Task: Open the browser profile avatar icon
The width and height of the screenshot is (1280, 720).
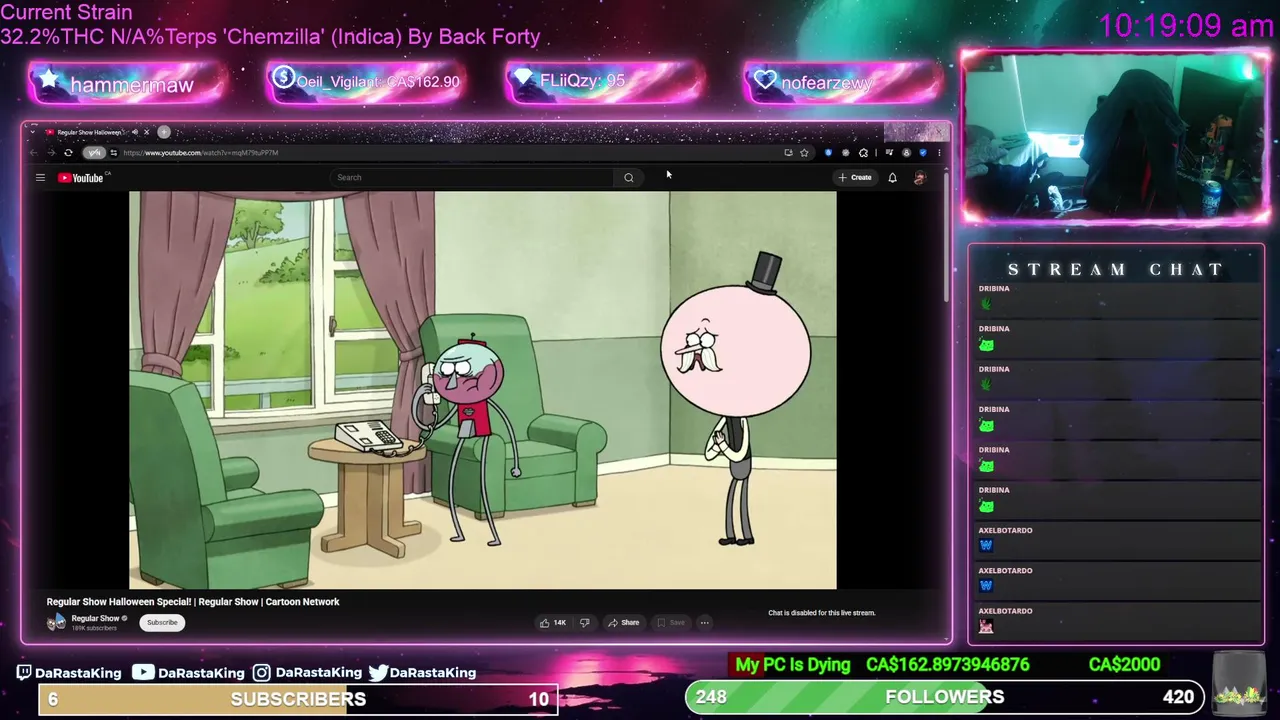Action: (x=906, y=153)
